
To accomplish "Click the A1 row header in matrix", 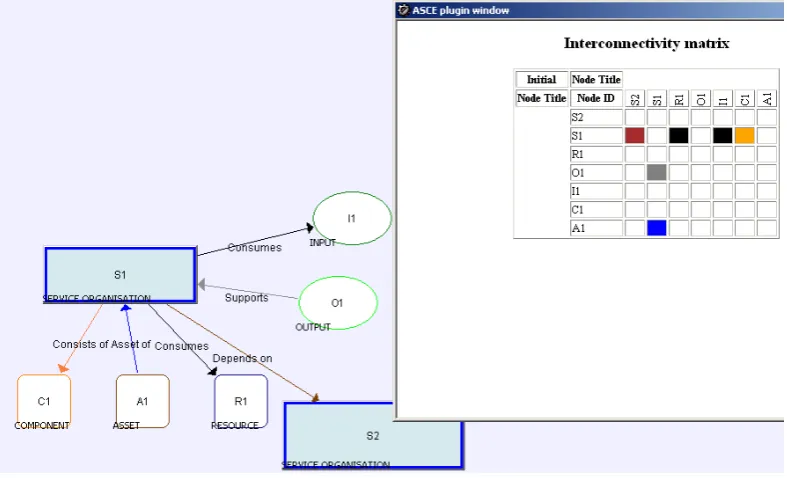I will point(596,228).
